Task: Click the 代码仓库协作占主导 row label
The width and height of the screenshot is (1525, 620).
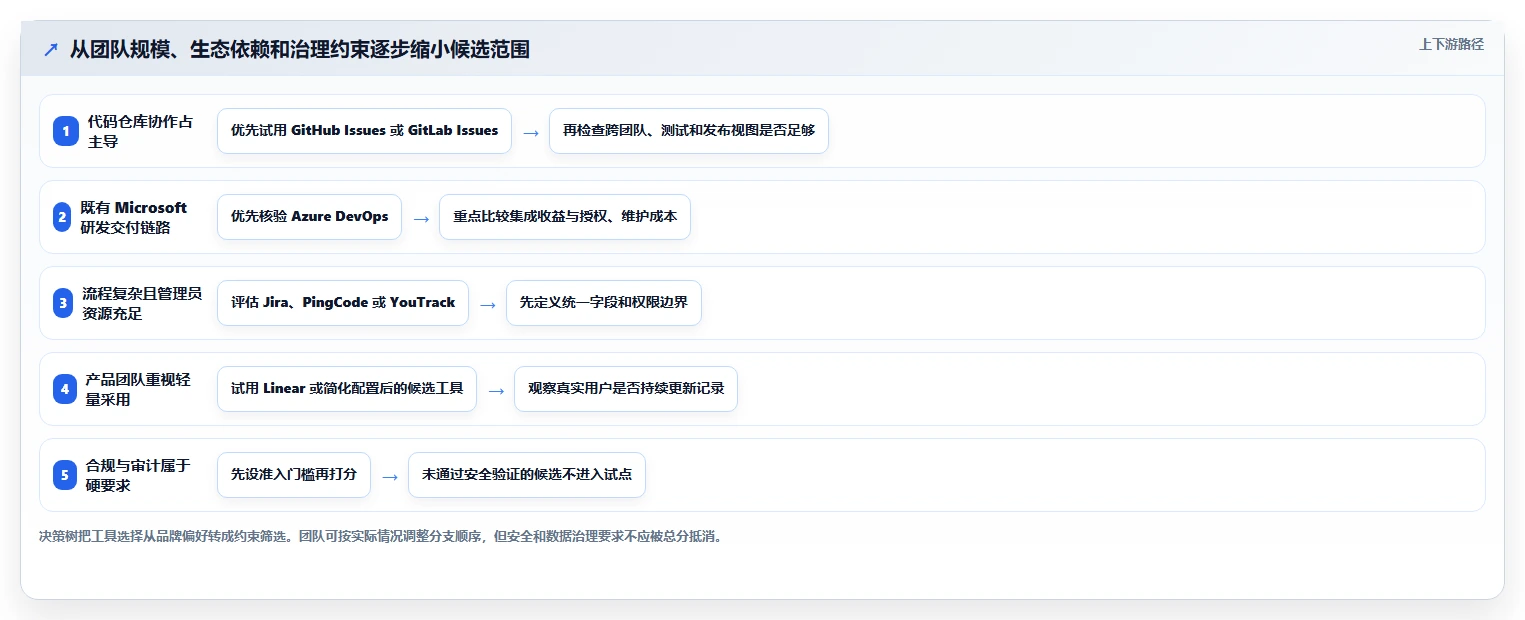Action: (x=140, y=131)
